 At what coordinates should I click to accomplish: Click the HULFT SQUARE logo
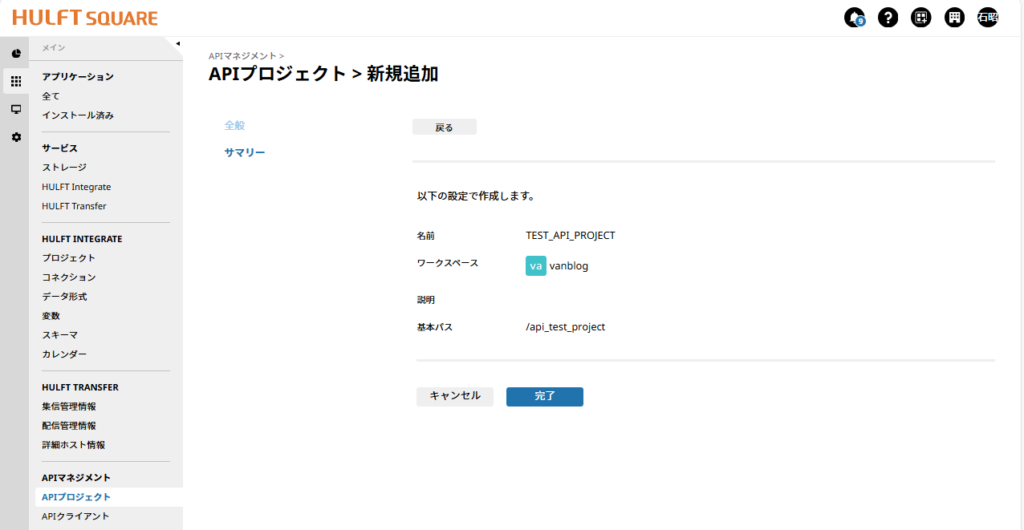click(85, 18)
